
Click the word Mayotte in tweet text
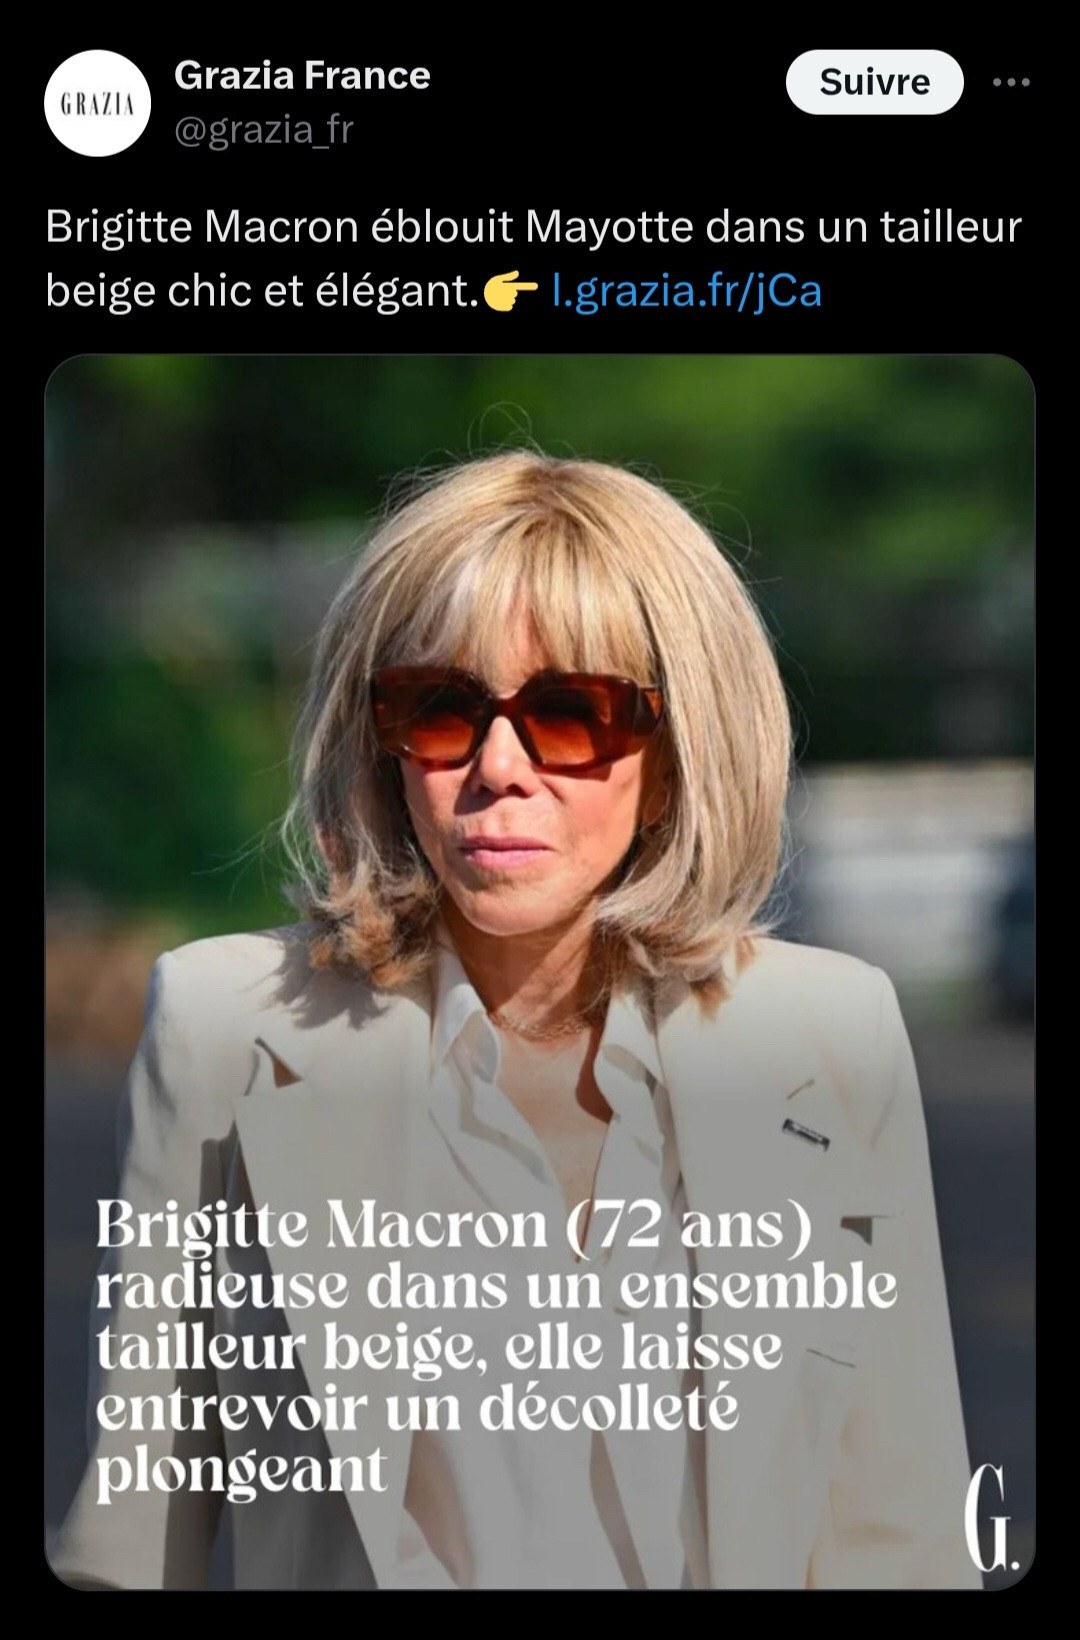pos(609,228)
